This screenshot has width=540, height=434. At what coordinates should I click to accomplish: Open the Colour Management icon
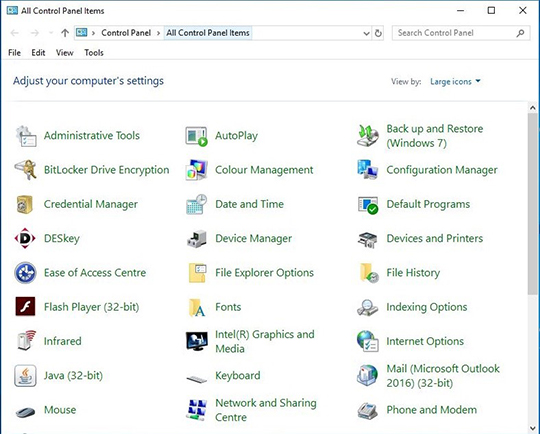pos(197,170)
